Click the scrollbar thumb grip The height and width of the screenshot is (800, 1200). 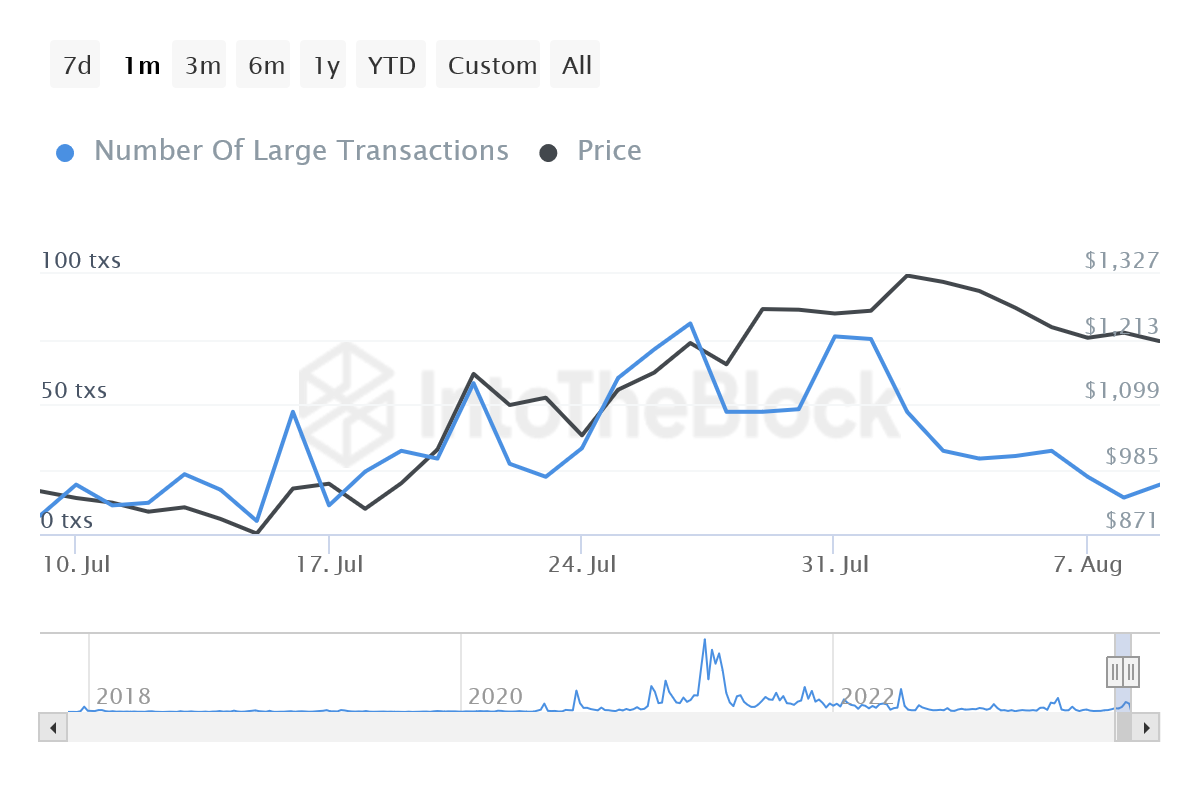[1124, 727]
